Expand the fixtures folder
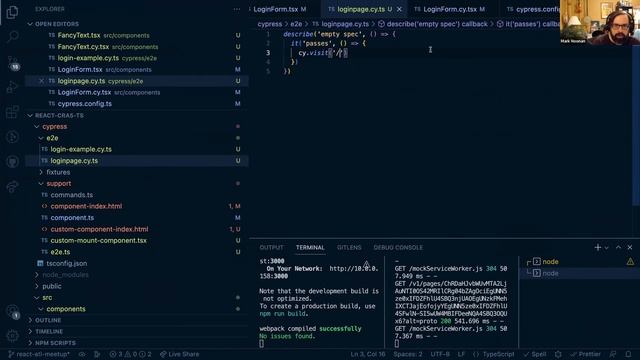The width and height of the screenshot is (640, 360). point(58,172)
